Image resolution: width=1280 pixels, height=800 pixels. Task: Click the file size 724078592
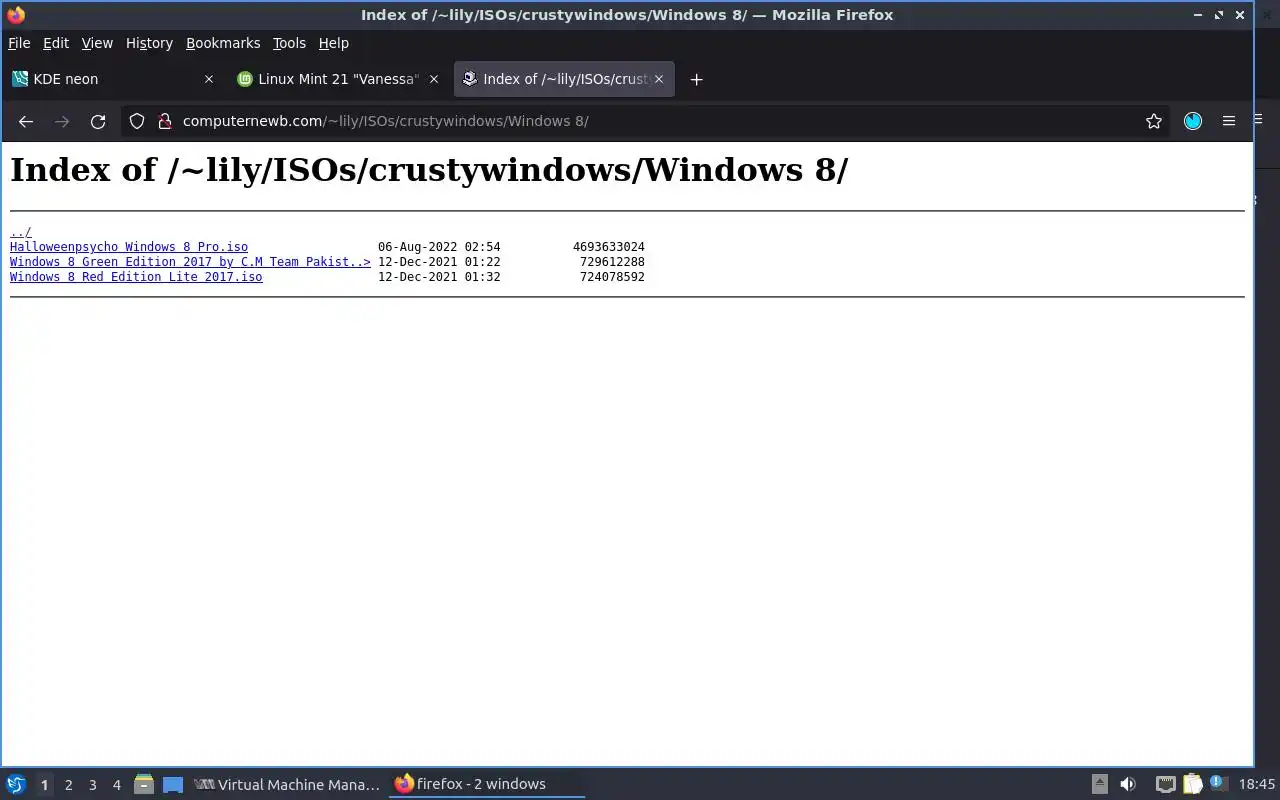tap(612, 277)
